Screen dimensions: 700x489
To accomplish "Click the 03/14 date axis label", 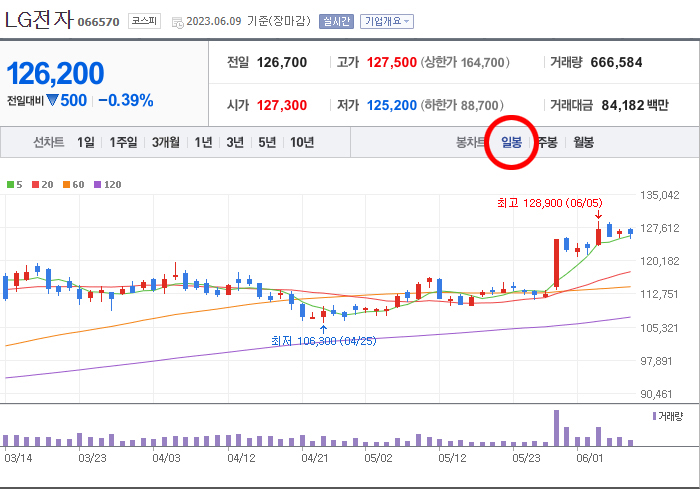I will click(18, 458).
